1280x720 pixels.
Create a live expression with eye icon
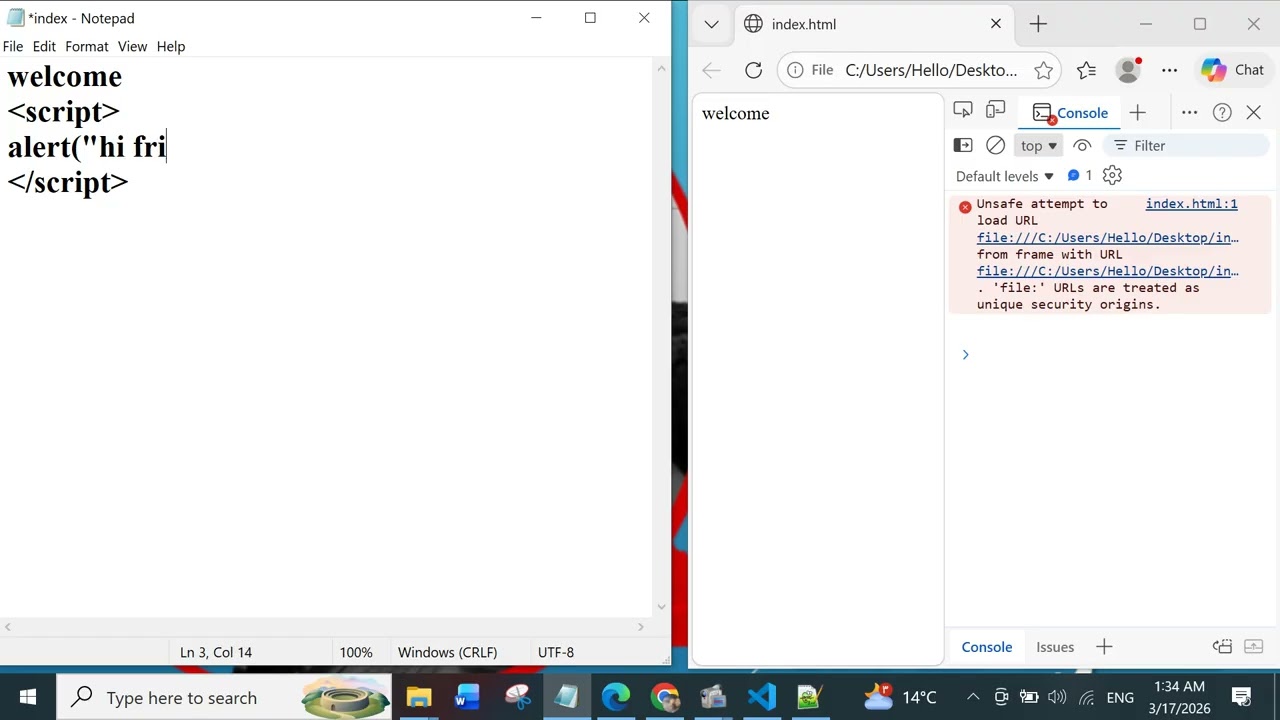[x=1082, y=146]
